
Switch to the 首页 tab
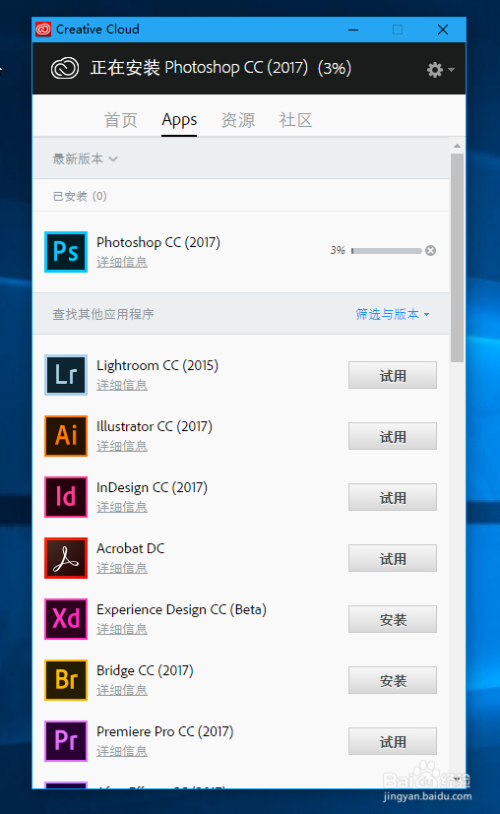pyautogui.click(x=120, y=120)
